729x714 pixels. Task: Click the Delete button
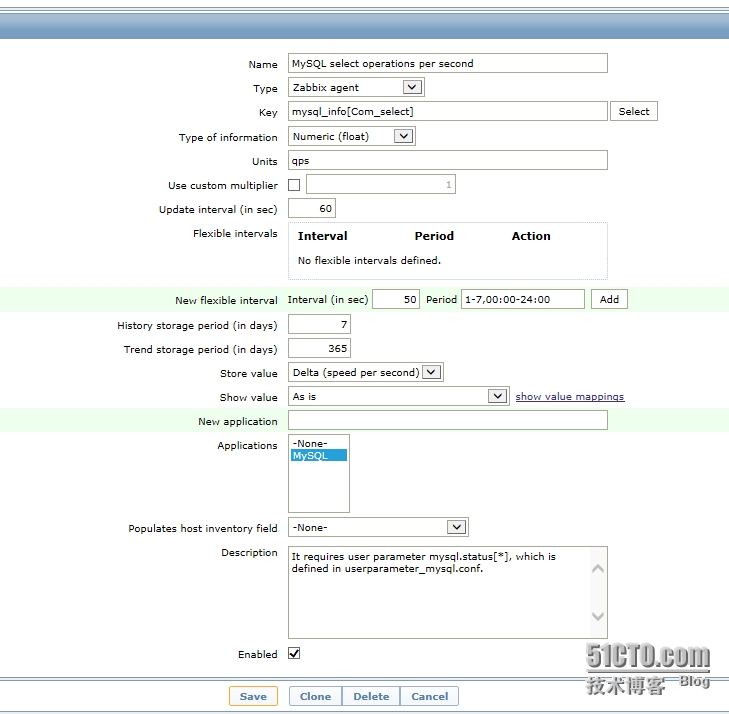coord(371,696)
